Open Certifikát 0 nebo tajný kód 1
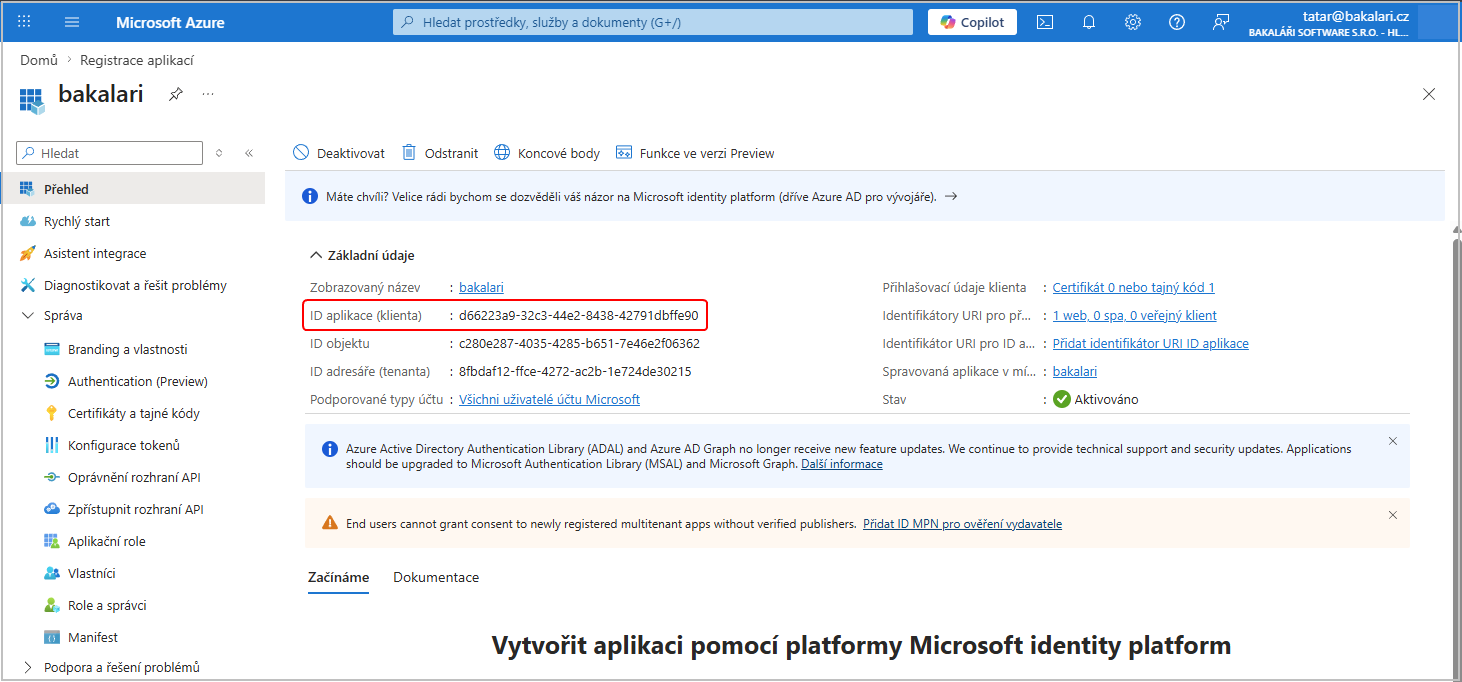The height and width of the screenshot is (682, 1462). 1133,287
